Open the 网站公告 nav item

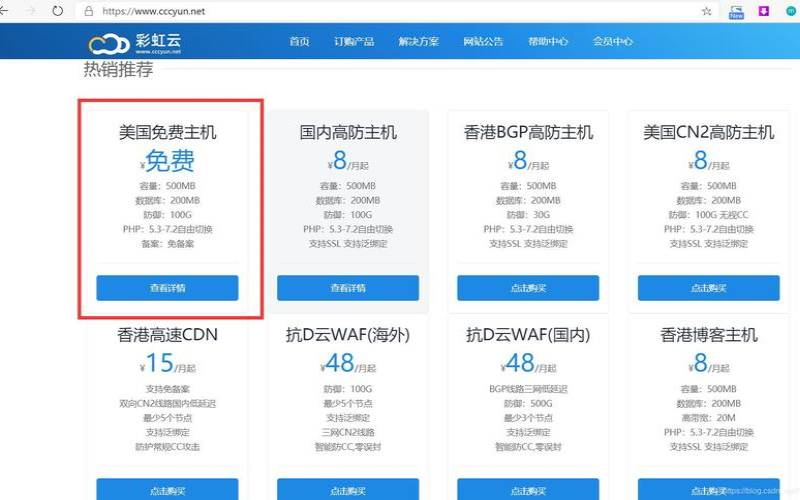483,41
